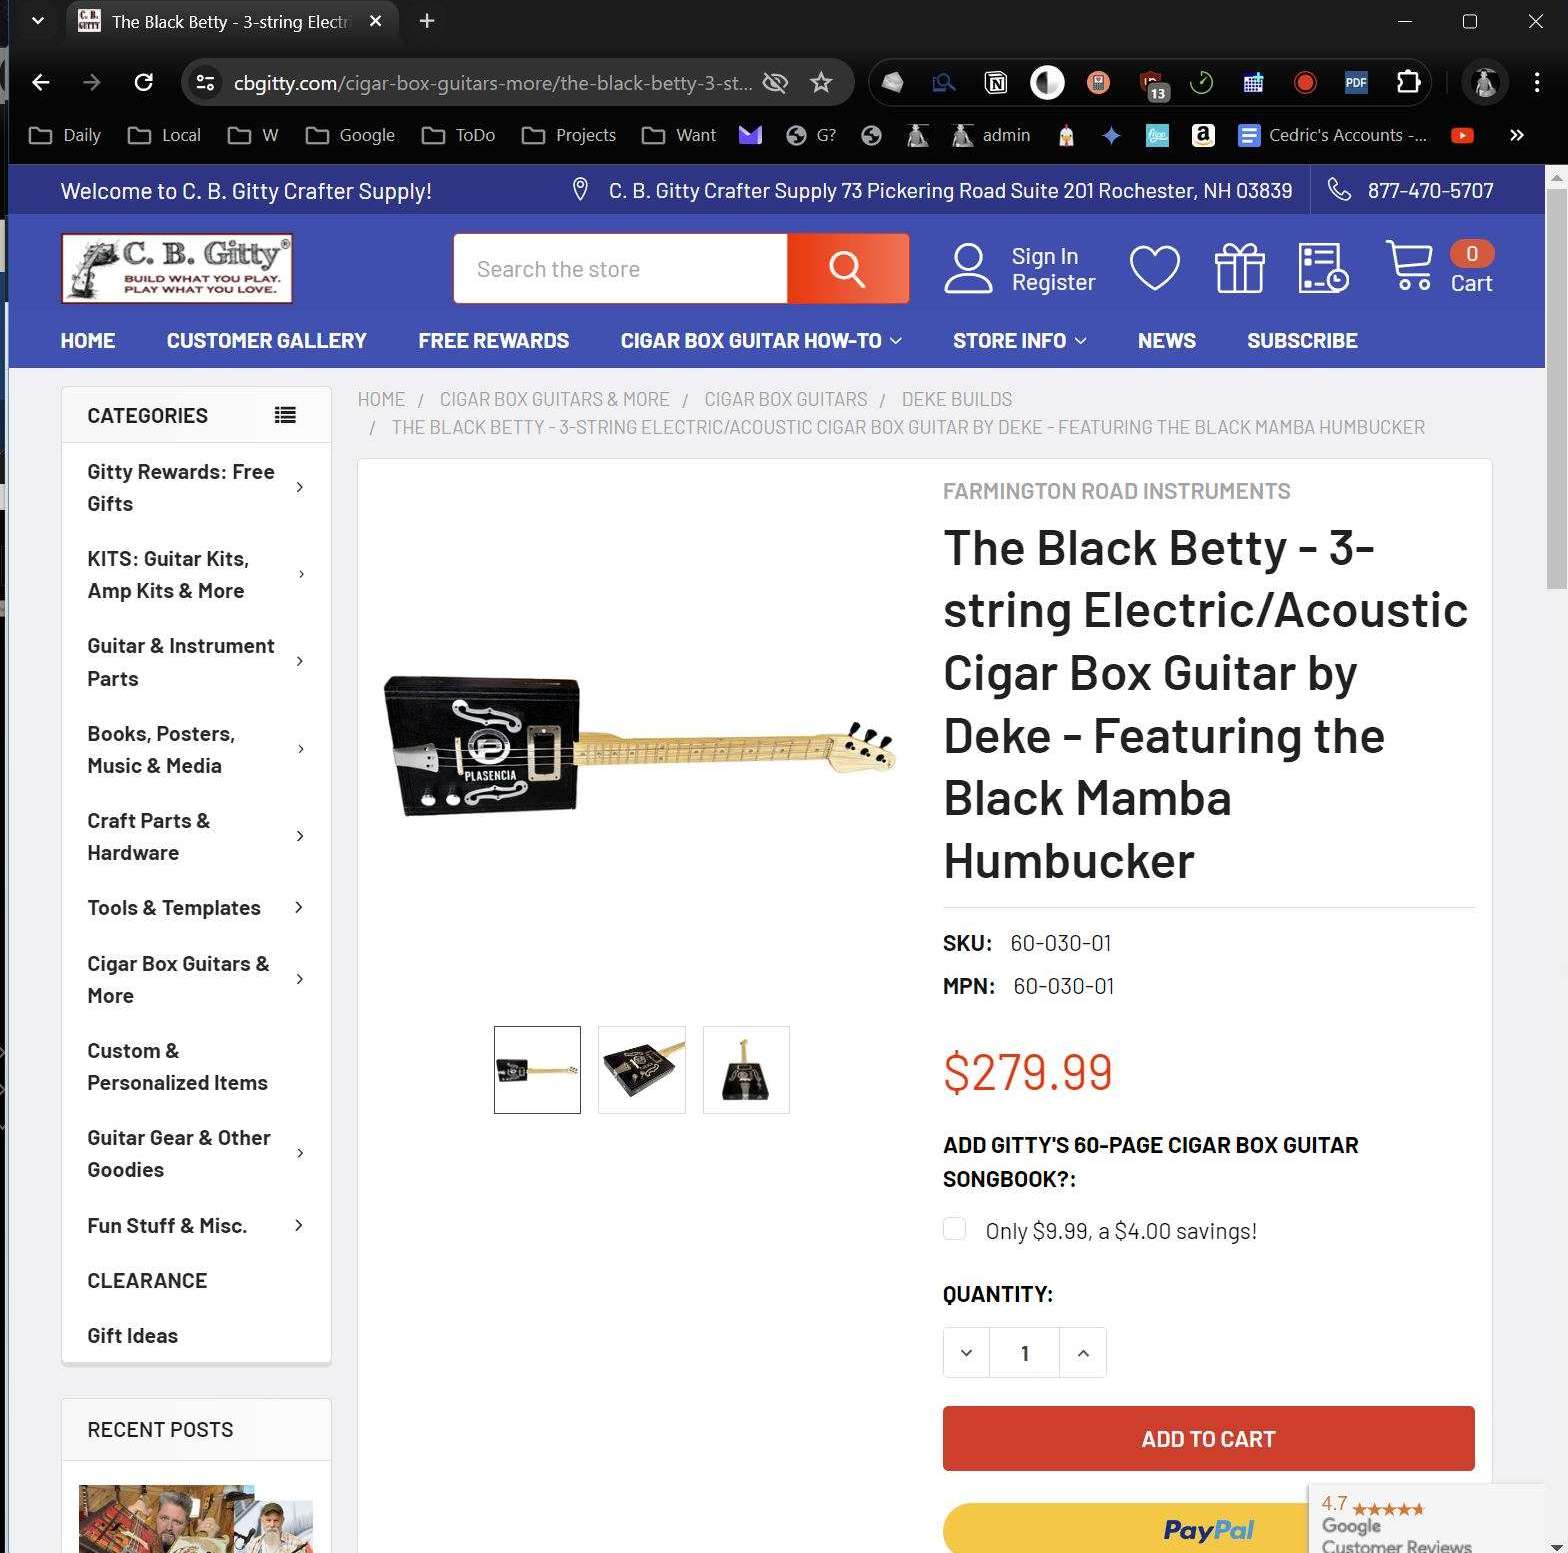
Task: Open the order status clipboard icon
Action: click(x=1323, y=268)
